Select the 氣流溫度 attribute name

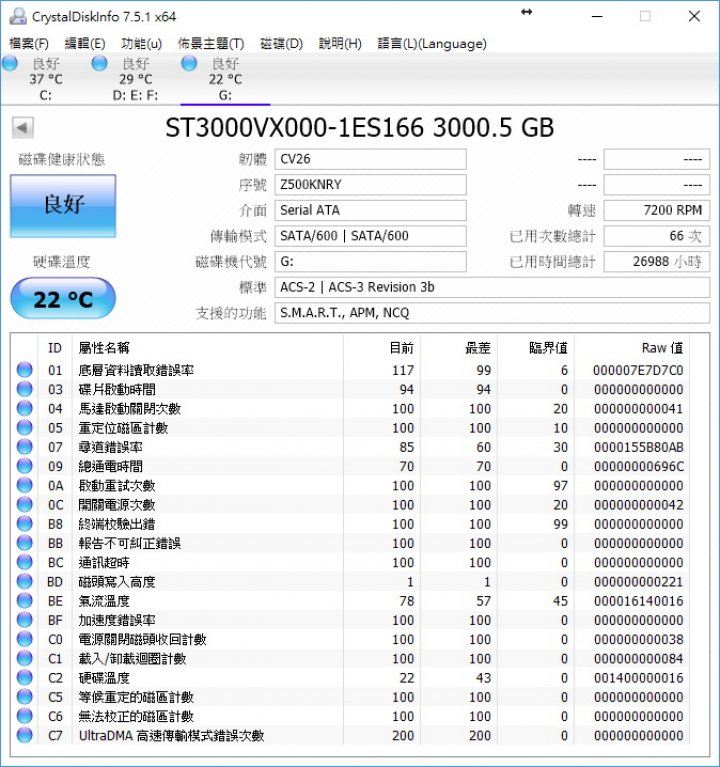tap(104, 601)
